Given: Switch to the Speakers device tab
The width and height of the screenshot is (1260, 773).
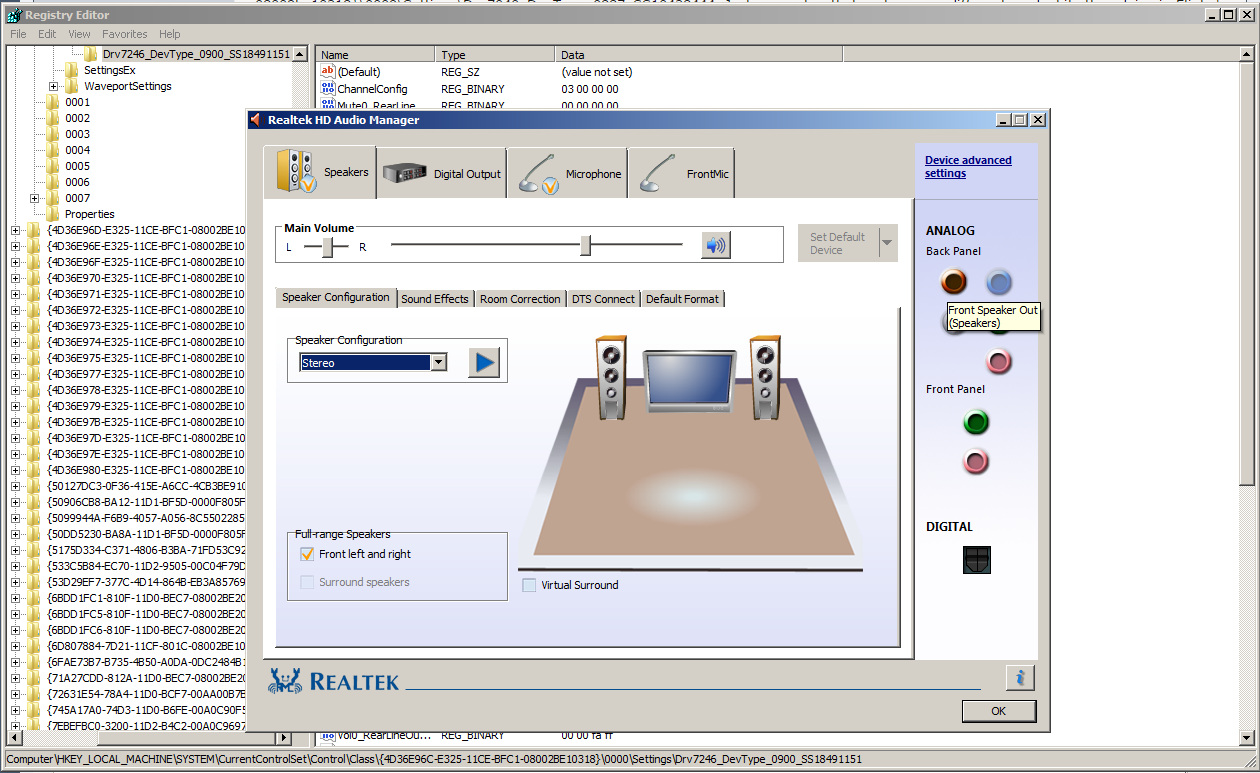Looking at the screenshot, I should 320,172.
